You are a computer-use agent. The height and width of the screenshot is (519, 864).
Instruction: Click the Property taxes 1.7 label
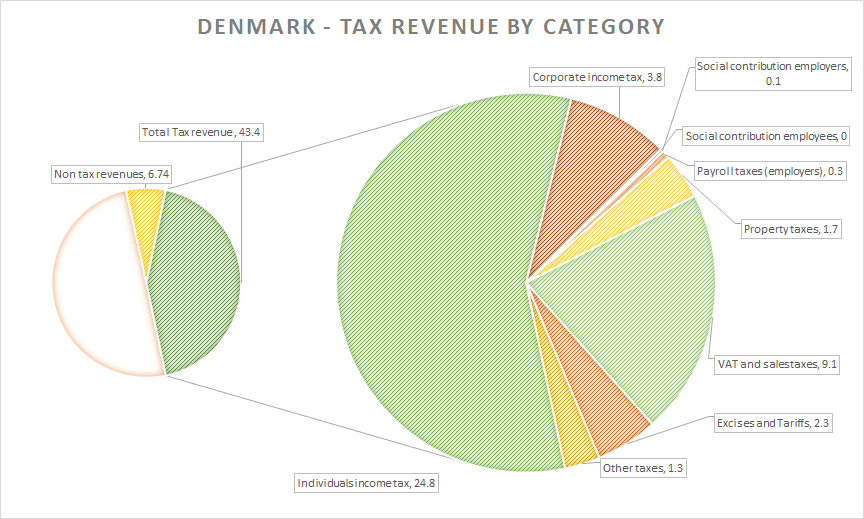[790, 230]
